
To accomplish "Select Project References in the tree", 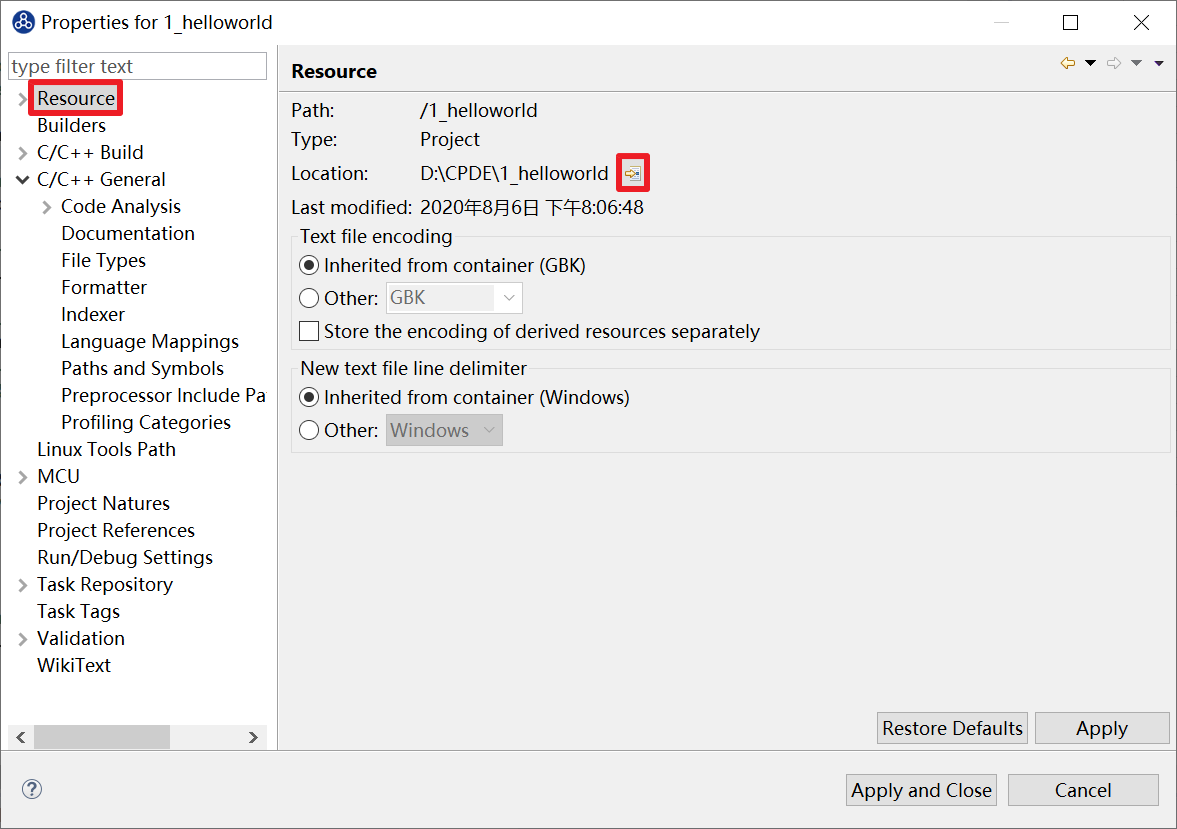I will [x=116, y=530].
